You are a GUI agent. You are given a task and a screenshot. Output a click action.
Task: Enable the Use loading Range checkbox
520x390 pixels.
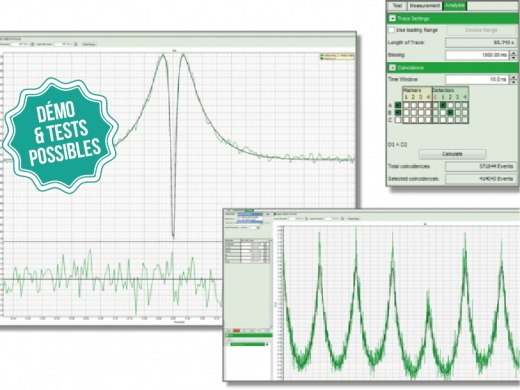pos(392,30)
